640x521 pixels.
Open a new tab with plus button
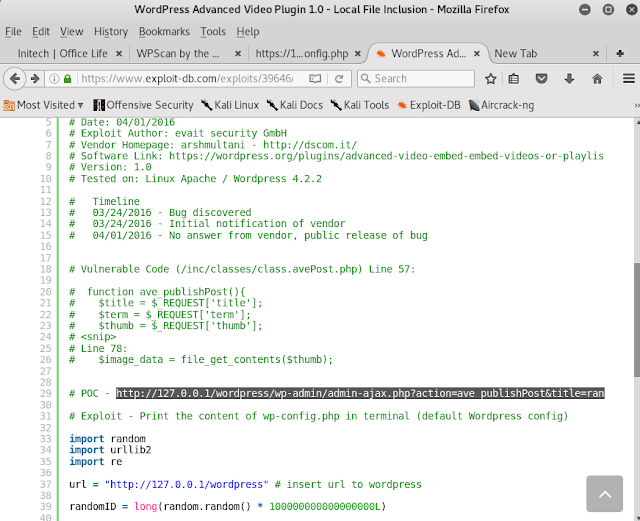point(620,53)
